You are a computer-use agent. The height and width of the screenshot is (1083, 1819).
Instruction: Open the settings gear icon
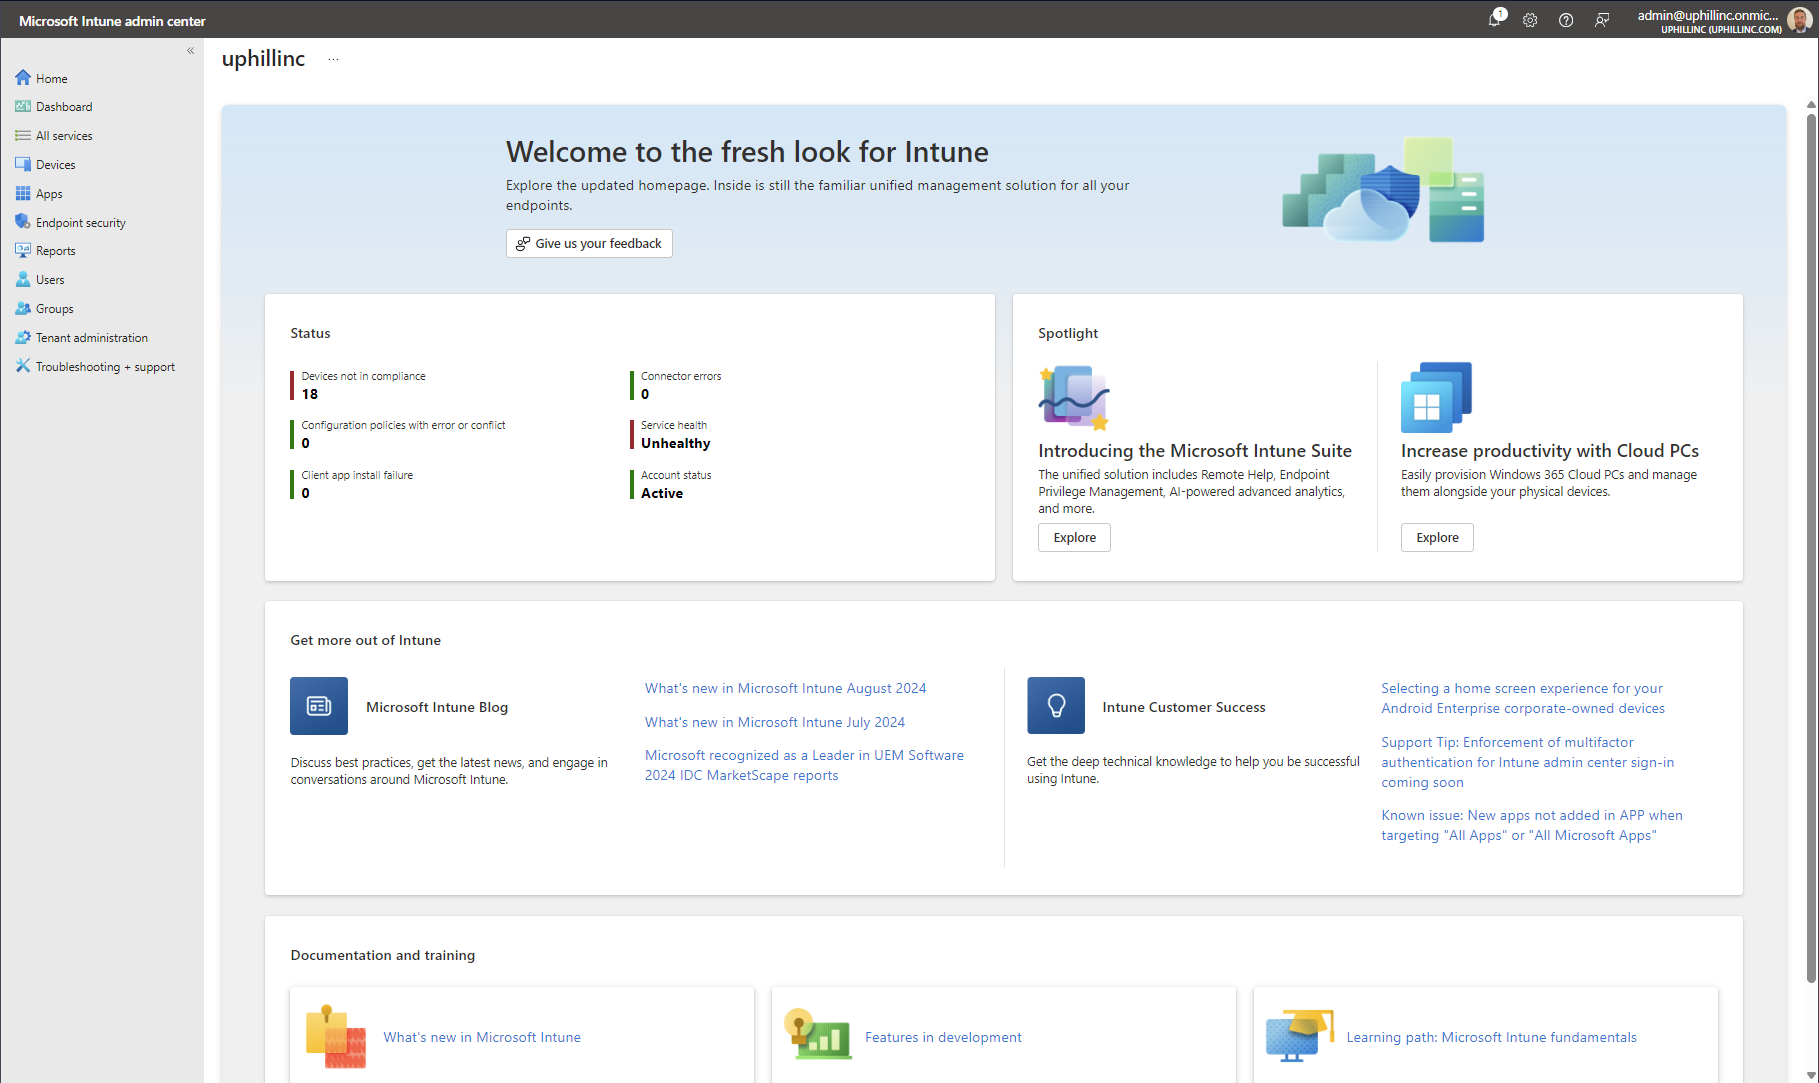(x=1530, y=20)
